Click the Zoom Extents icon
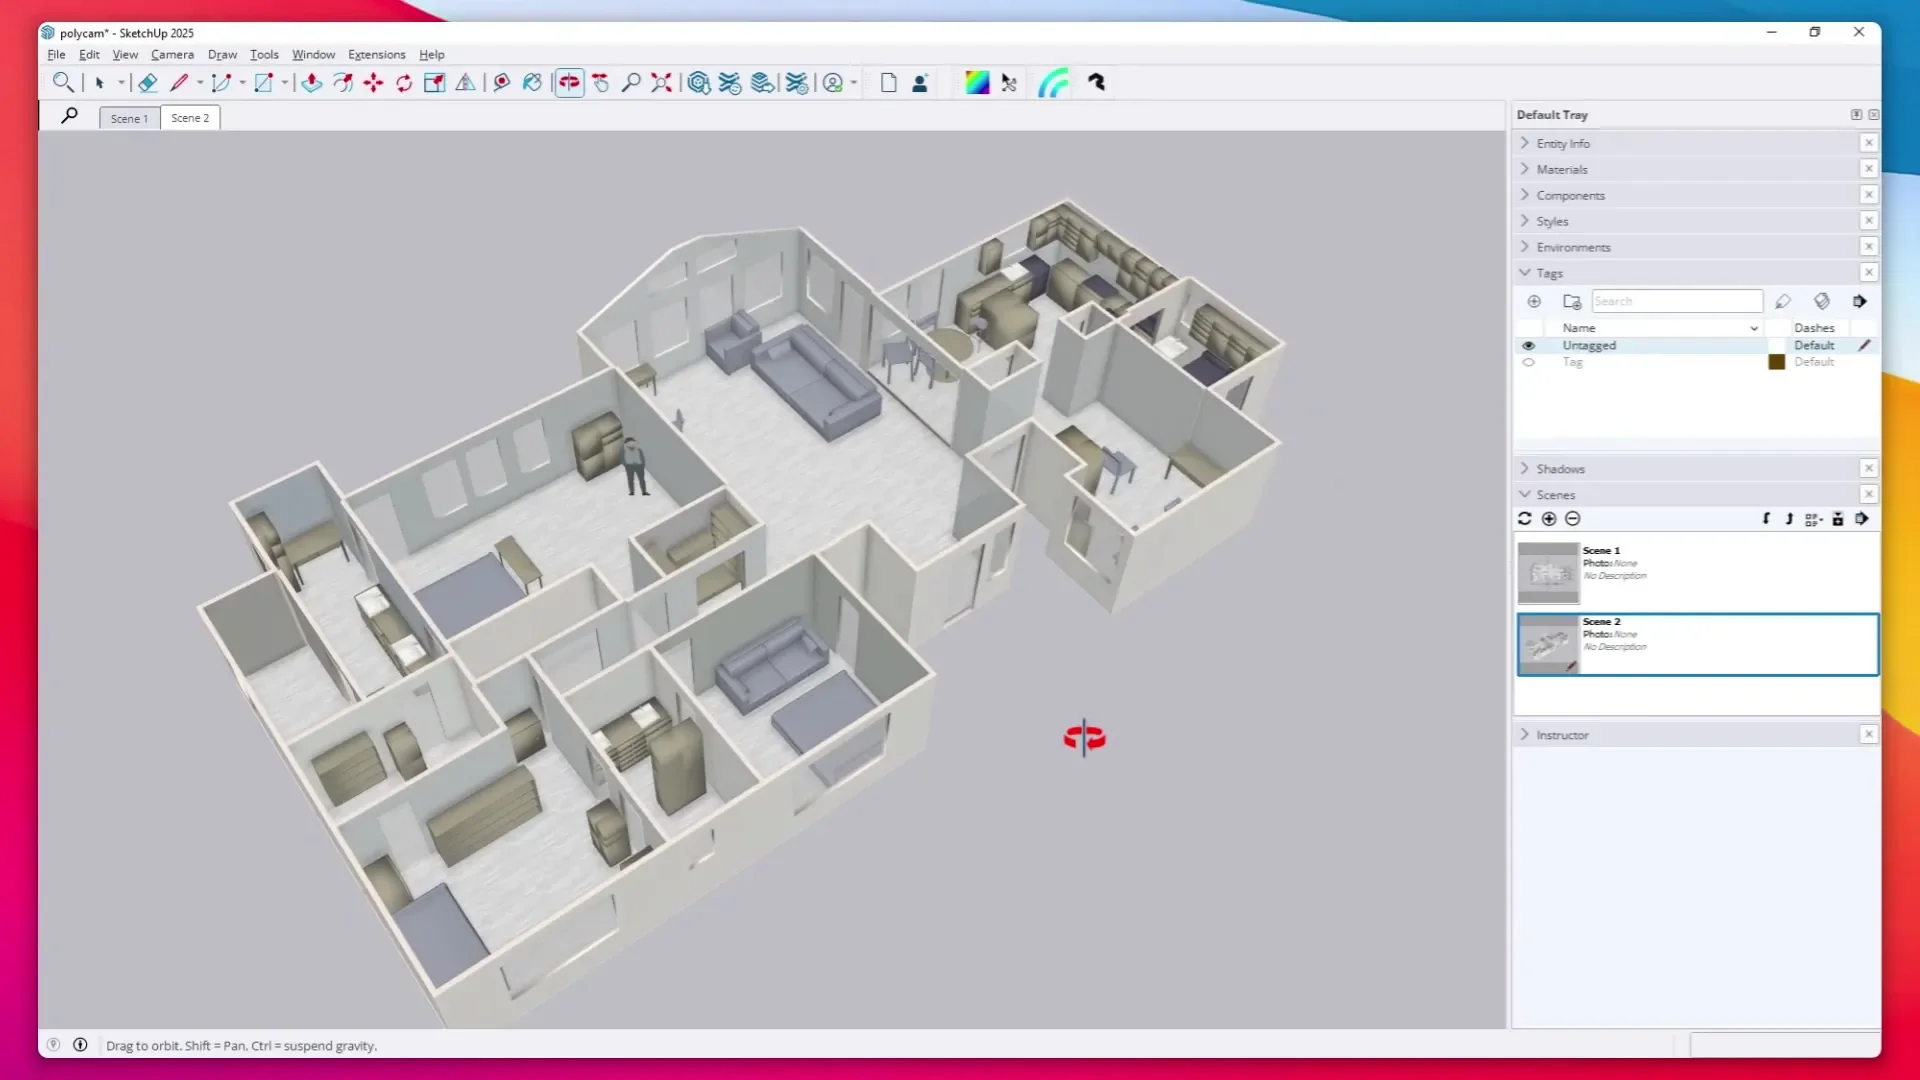Viewport: 1920px width, 1080px height. pos(660,82)
